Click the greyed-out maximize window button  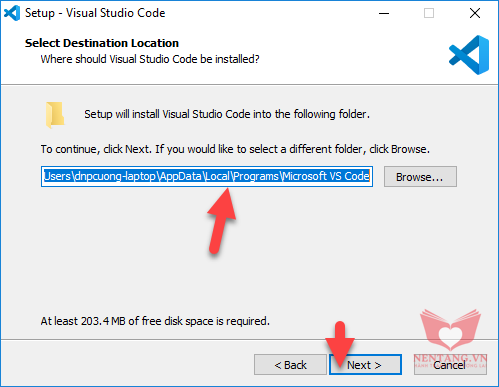click(x=429, y=13)
